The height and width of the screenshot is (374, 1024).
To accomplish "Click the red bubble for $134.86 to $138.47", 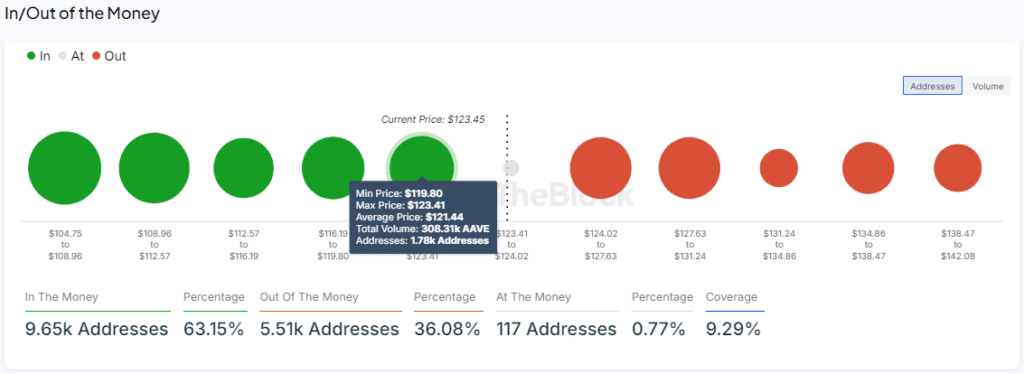I will 868,168.
